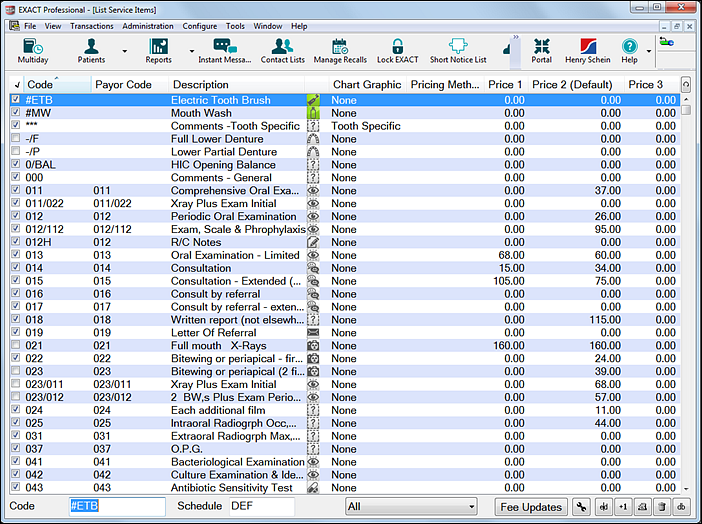Click the Fee Updates button
This screenshot has width=702, height=524.
click(x=531, y=507)
